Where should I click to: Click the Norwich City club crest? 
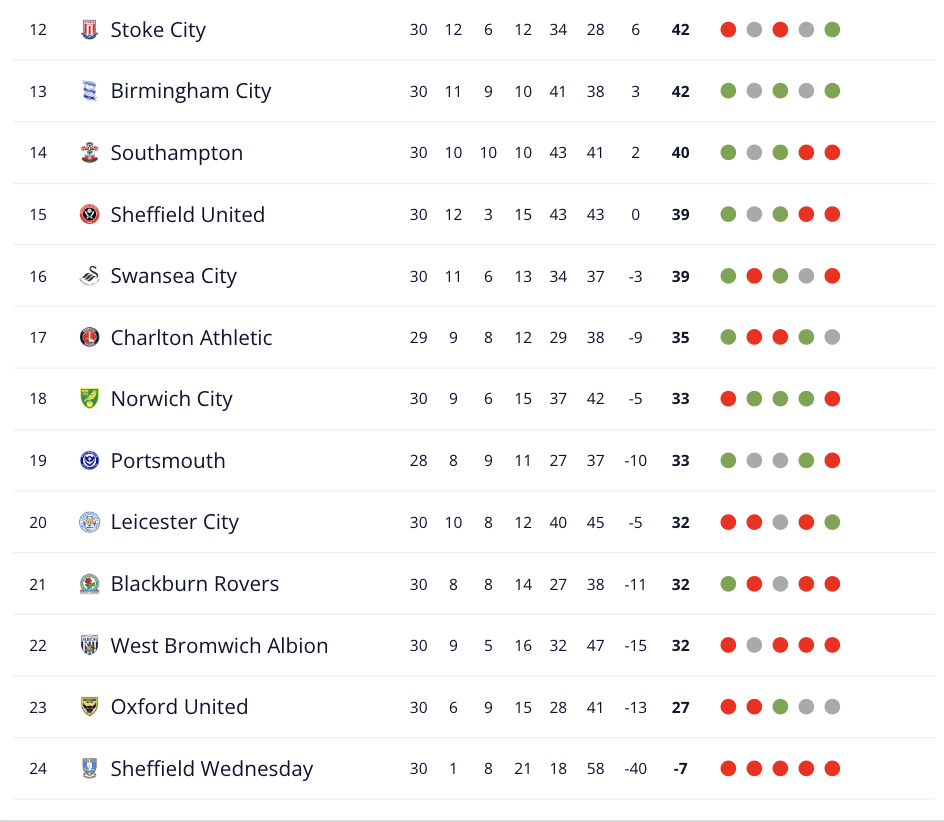pyautogui.click(x=90, y=399)
